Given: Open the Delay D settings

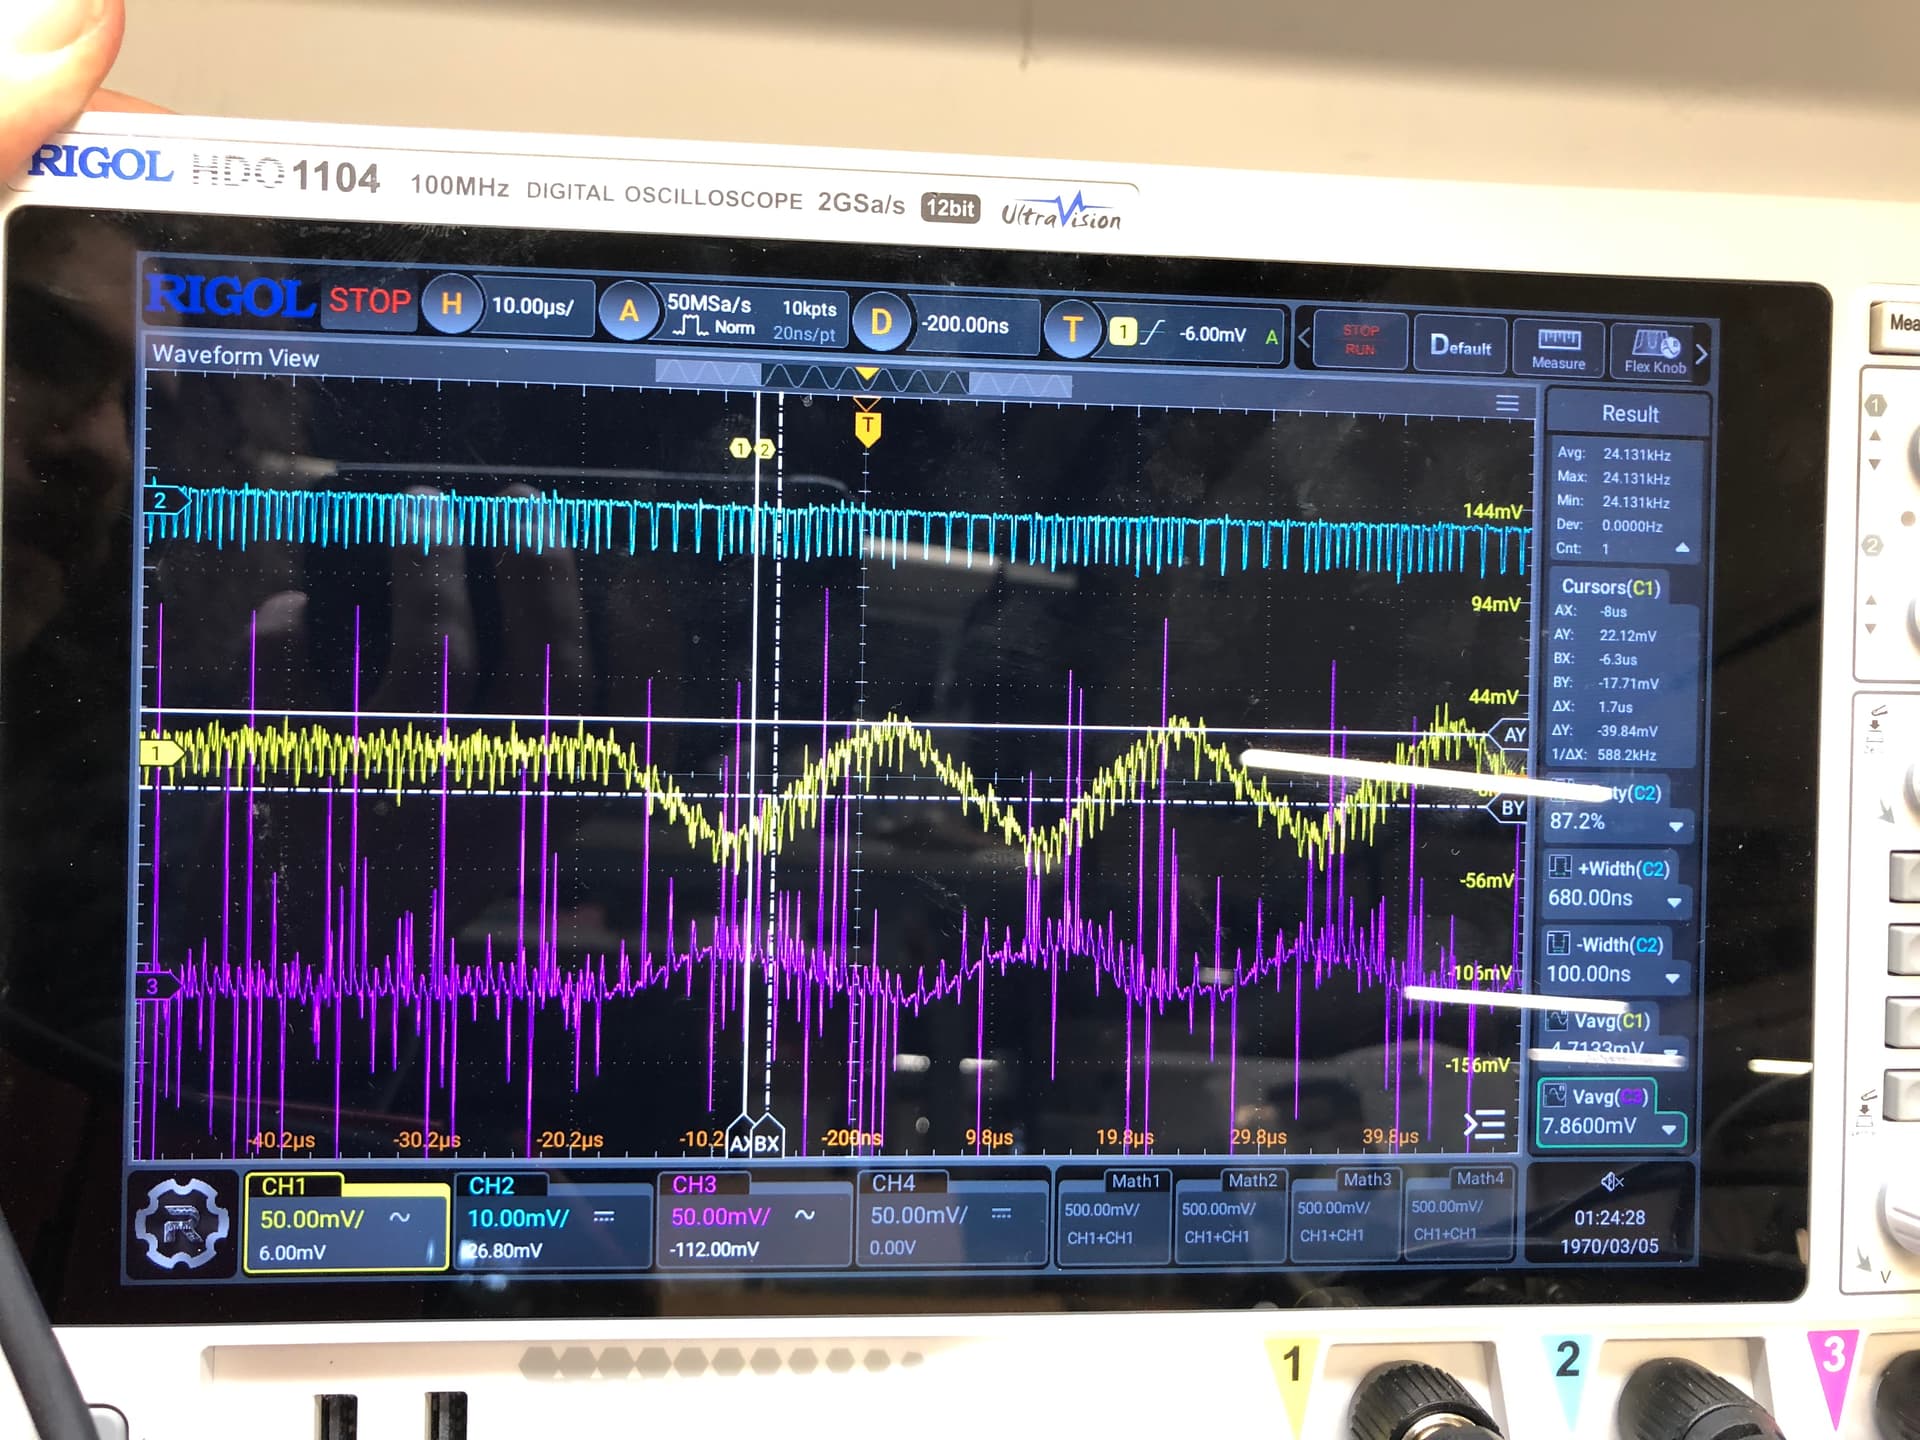Looking at the screenshot, I should [x=881, y=322].
